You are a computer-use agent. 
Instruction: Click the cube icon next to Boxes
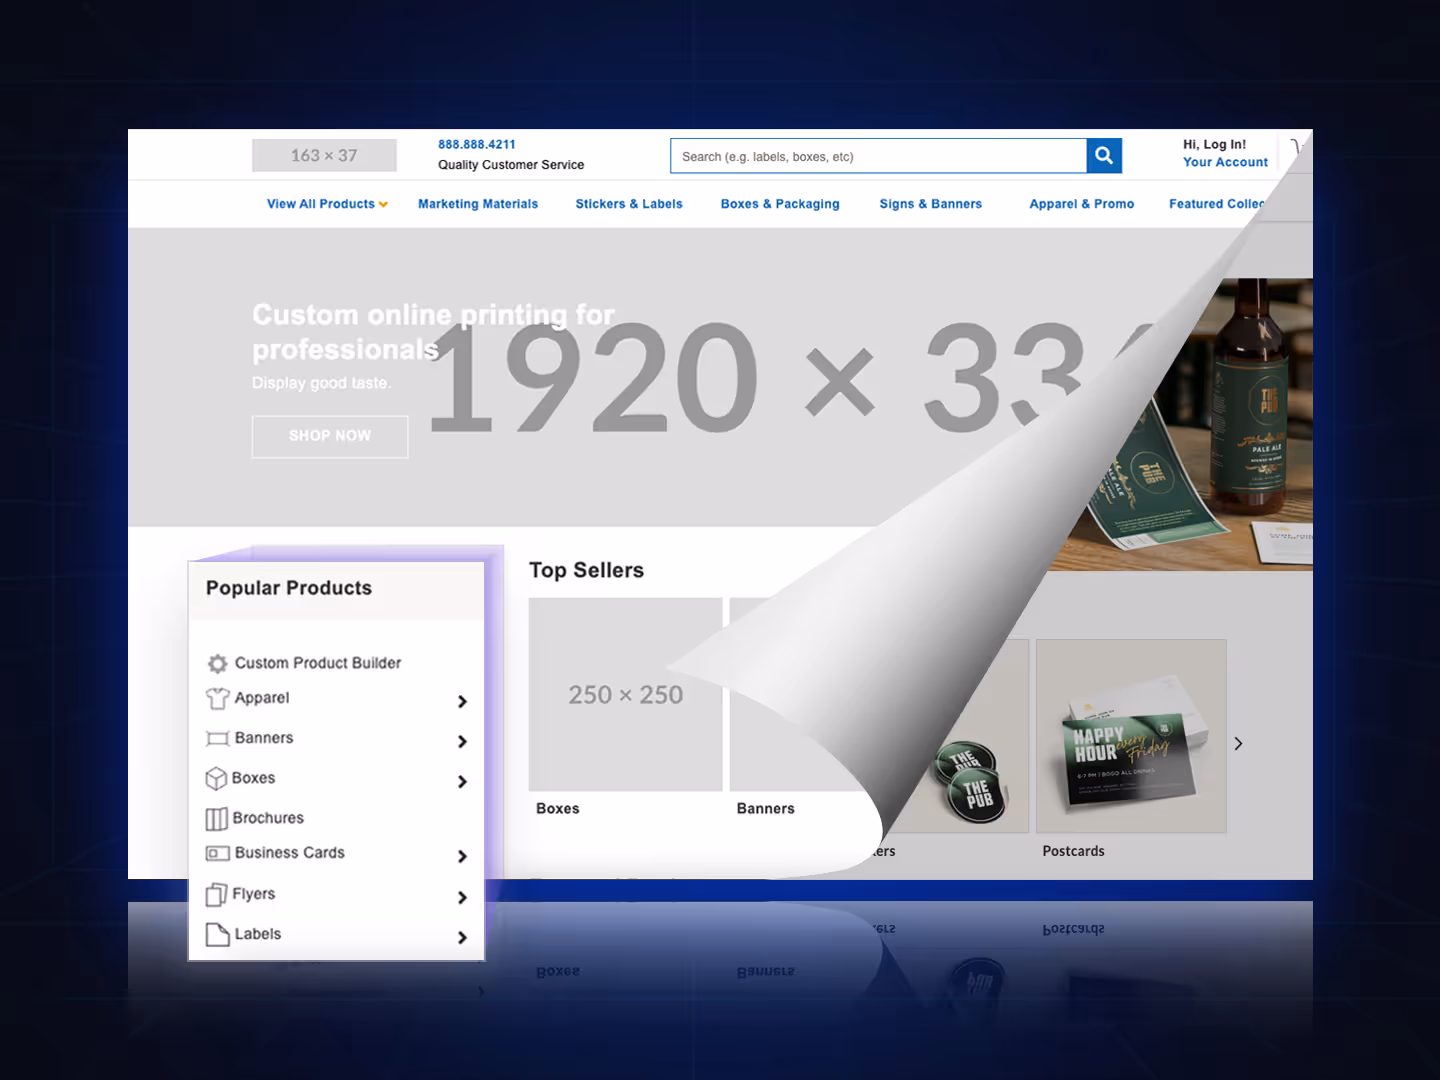click(x=218, y=778)
